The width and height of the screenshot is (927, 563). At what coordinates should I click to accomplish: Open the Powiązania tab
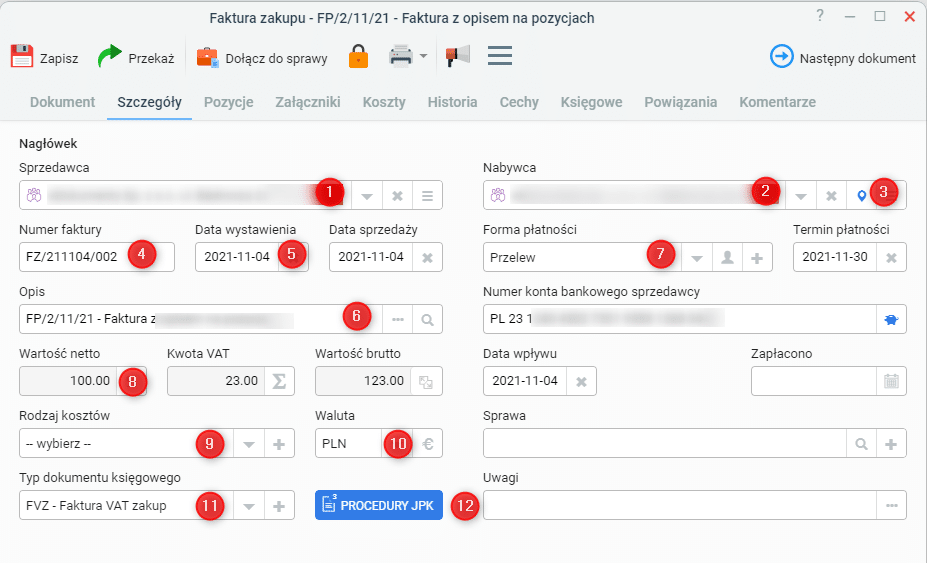pos(680,102)
